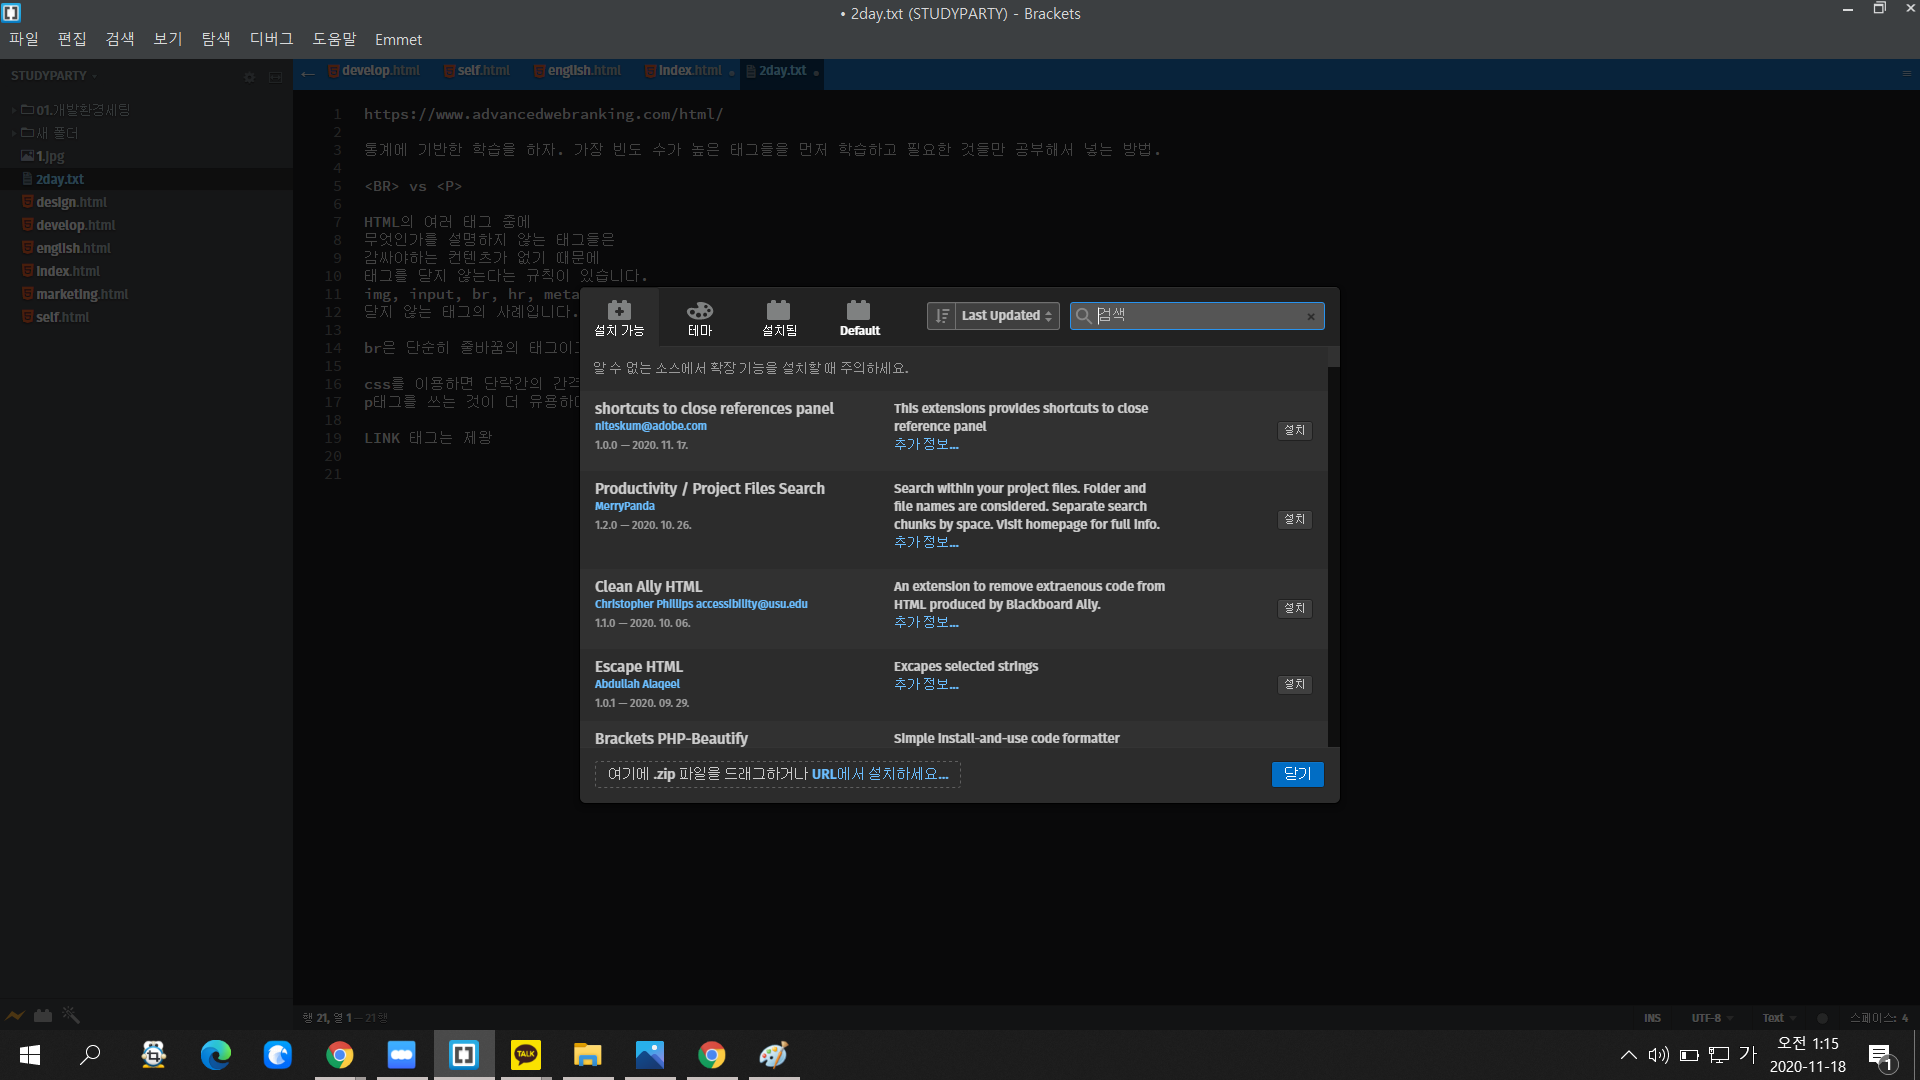Open the 설치 가능 (Available) extensions tab
Image resolution: width=1920 pixels, height=1080 pixels.
pos(619,317)
